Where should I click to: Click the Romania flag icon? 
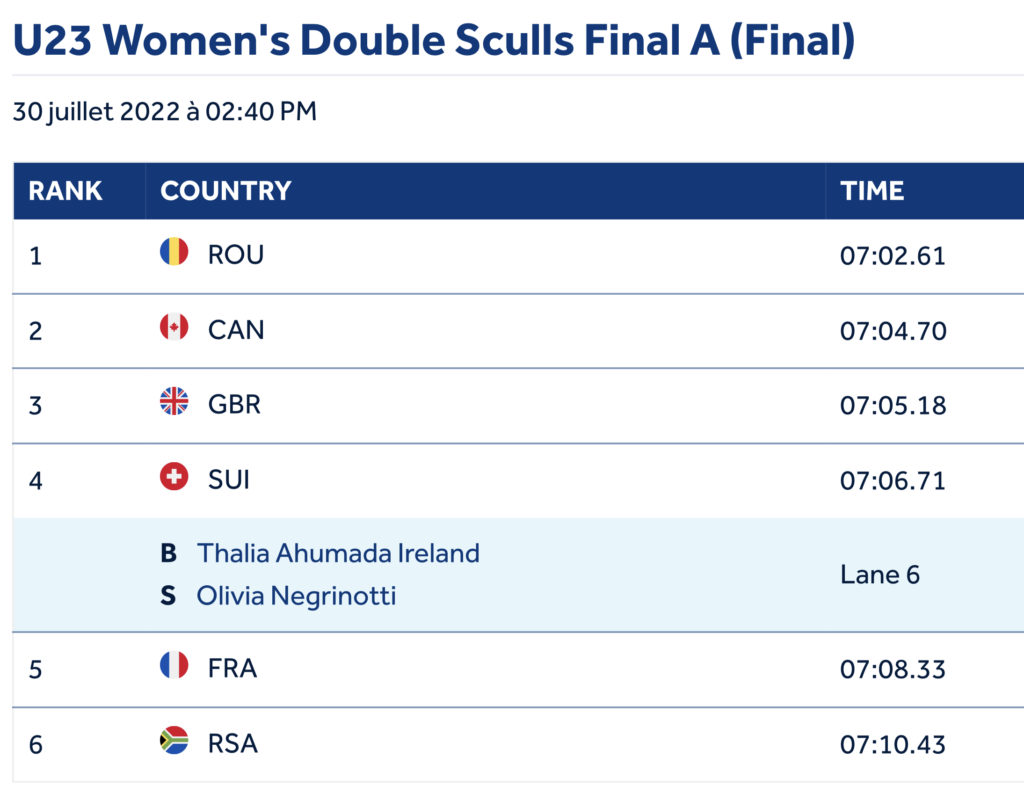(x=174, y=252)
